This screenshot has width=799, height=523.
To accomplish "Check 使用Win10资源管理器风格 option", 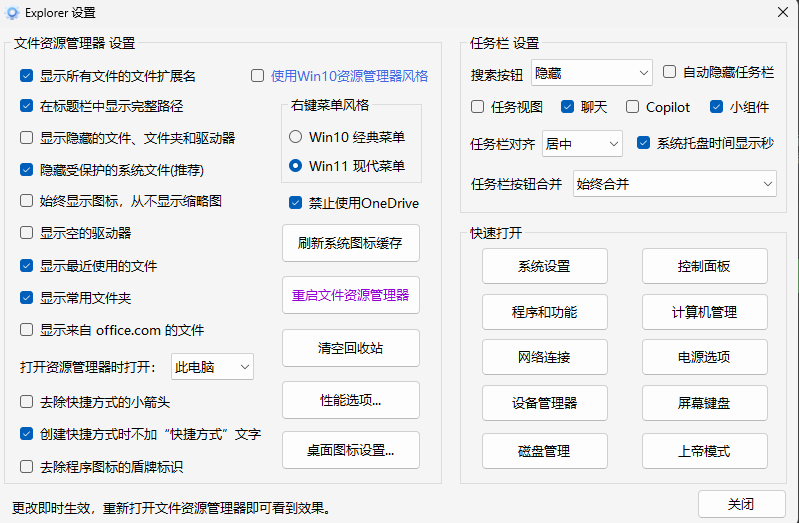I will [258, 75].
